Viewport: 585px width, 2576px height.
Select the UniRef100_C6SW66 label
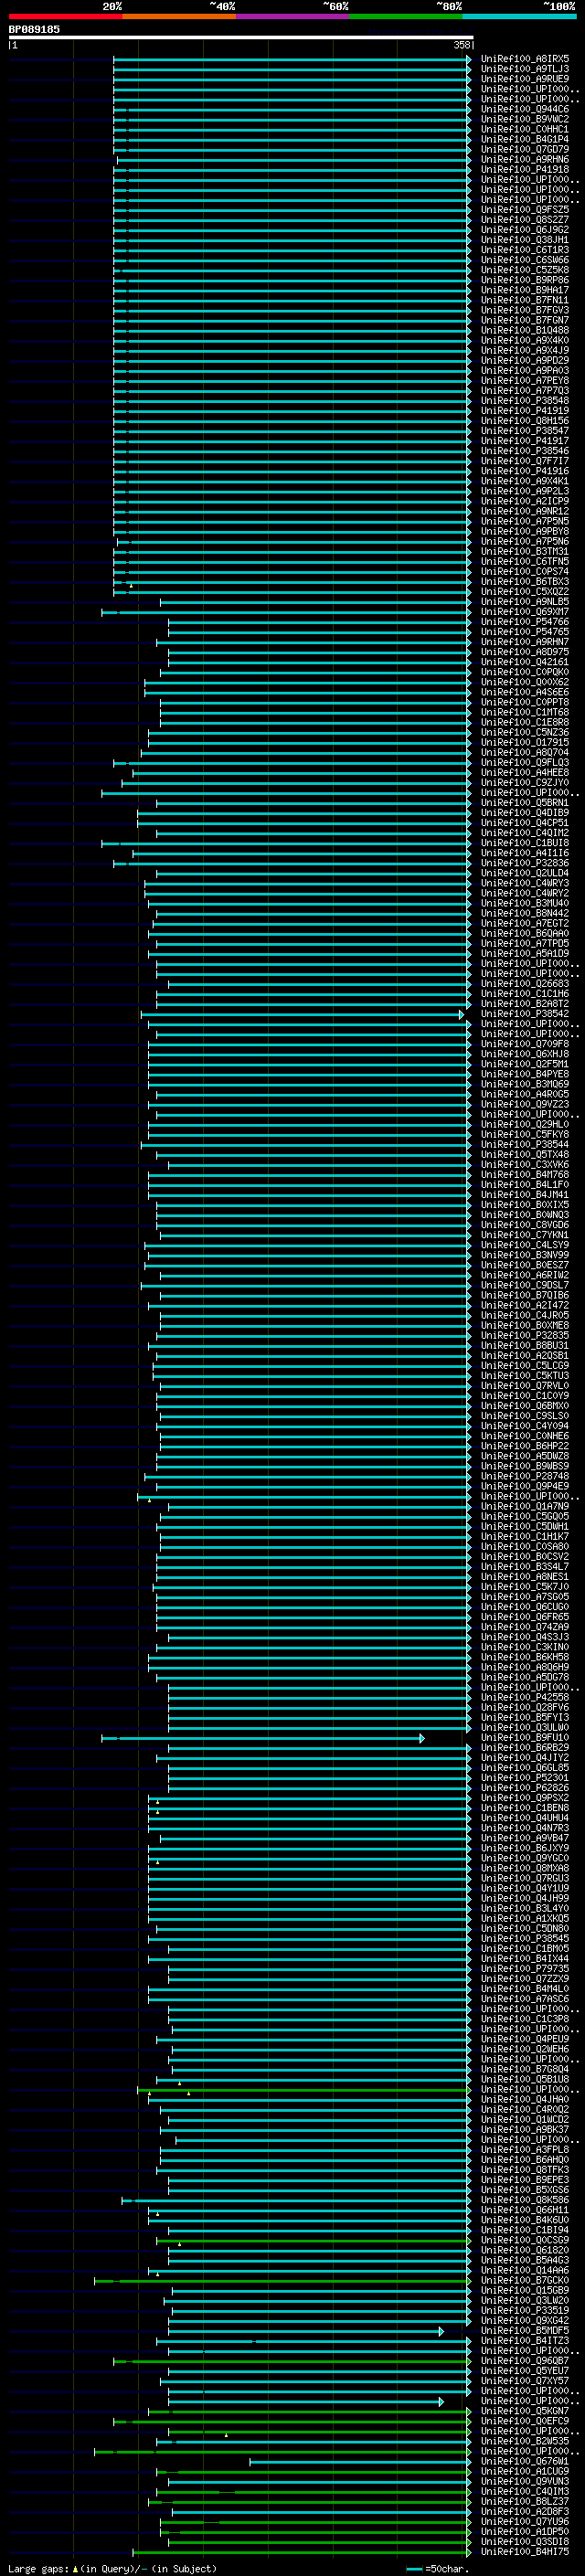coord(524,260)
